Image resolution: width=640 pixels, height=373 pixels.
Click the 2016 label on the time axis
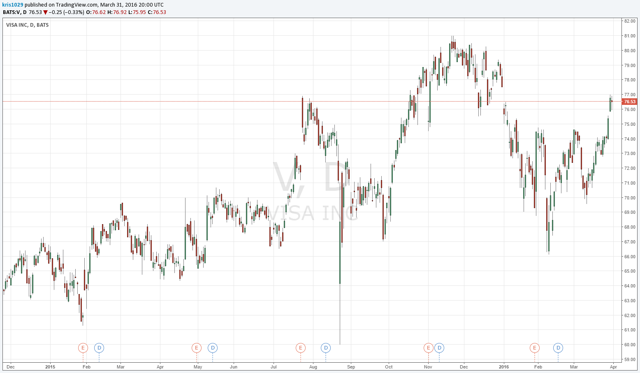tap(504, 367)
